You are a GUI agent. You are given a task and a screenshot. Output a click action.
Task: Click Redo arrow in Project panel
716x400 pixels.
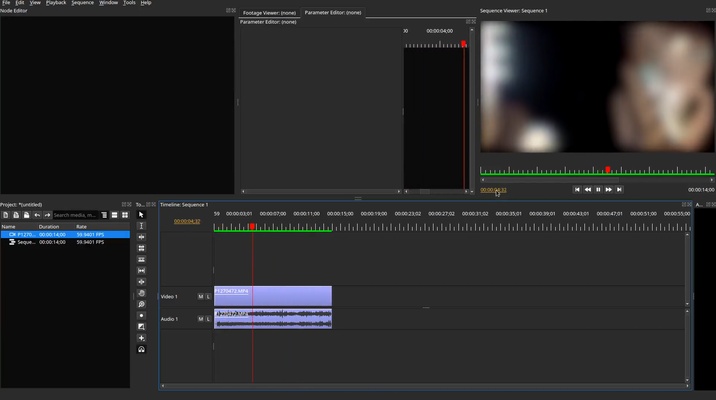(47, 215)
